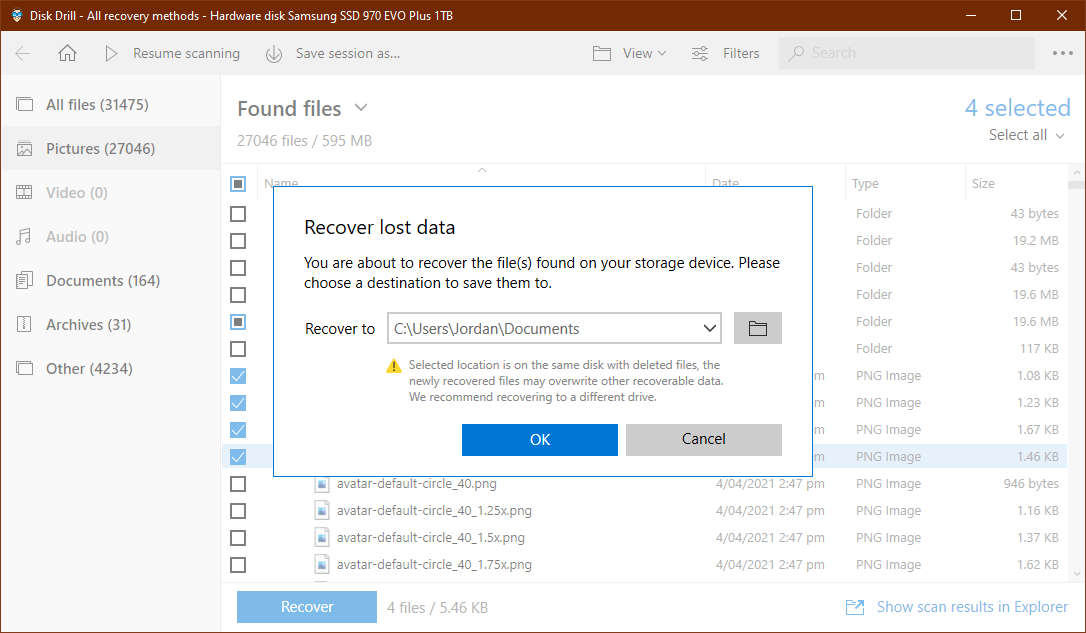Click the Home icon in the toolbar

tap(66, 53)
